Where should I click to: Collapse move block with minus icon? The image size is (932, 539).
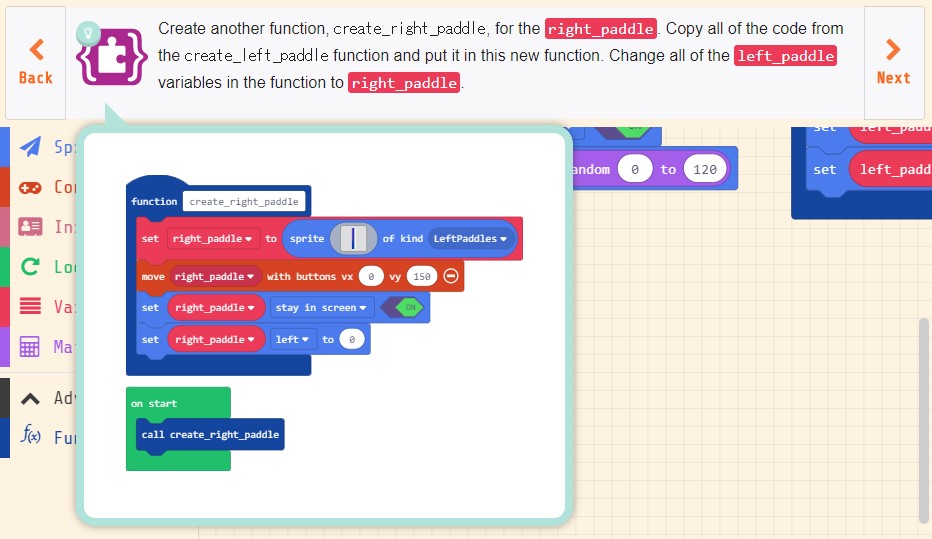pos(451,276)
